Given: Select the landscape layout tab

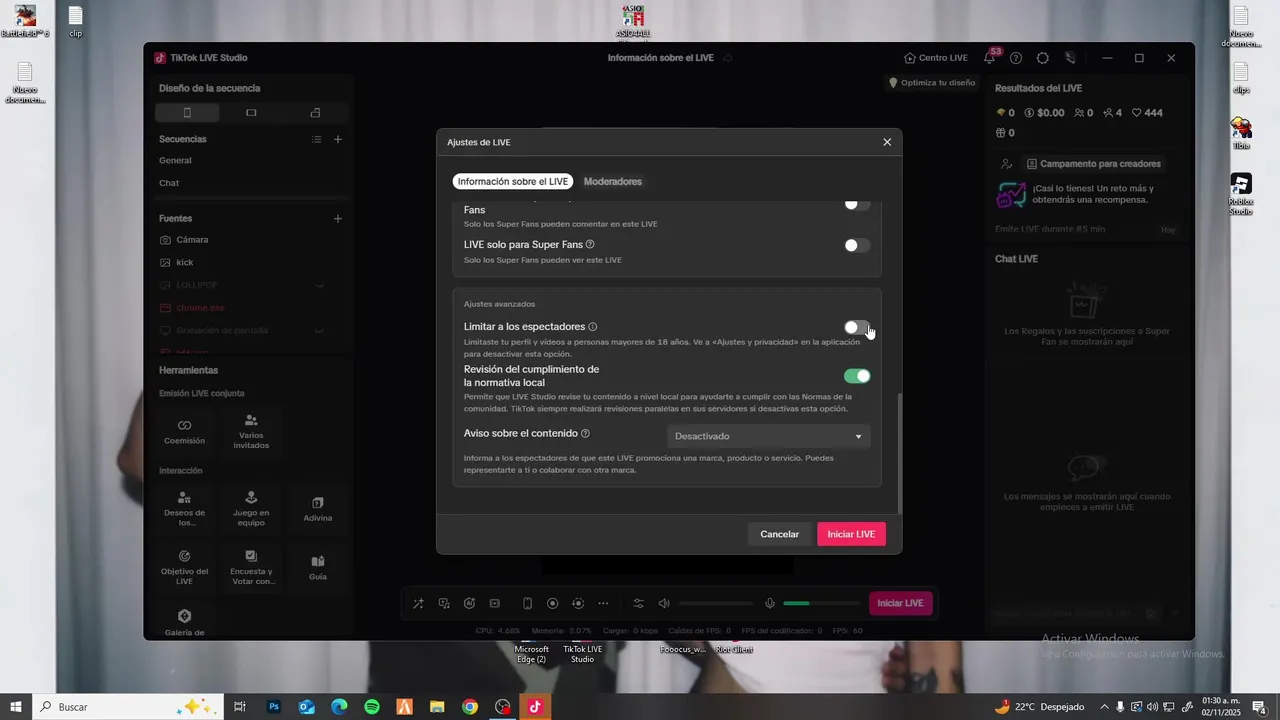Looking at the screenshot, I should pyautogui.click(x=251, y=112).
